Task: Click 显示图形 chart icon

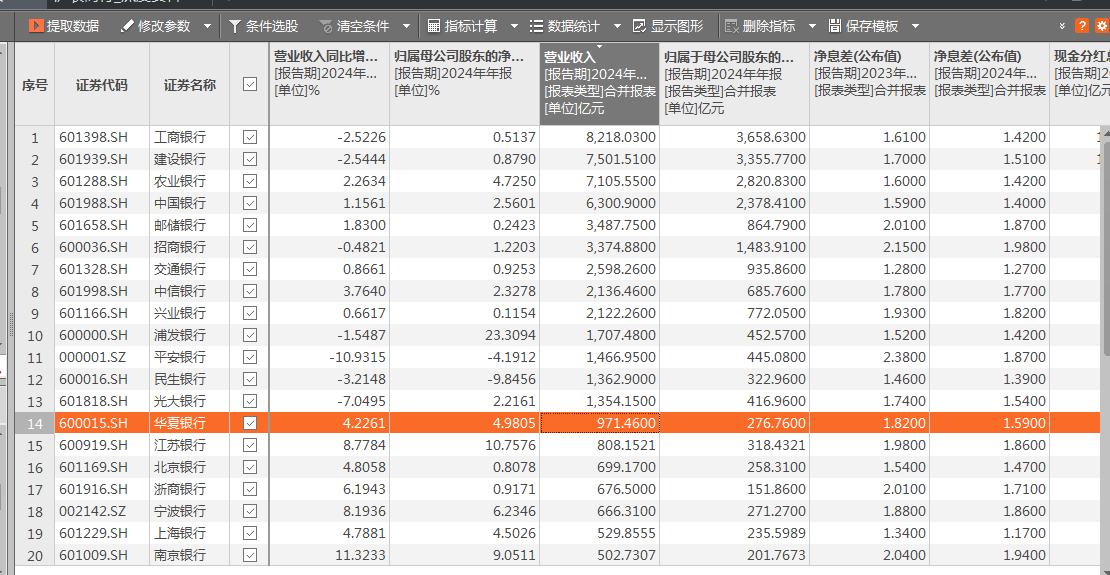Action: [x=639, y=26]
